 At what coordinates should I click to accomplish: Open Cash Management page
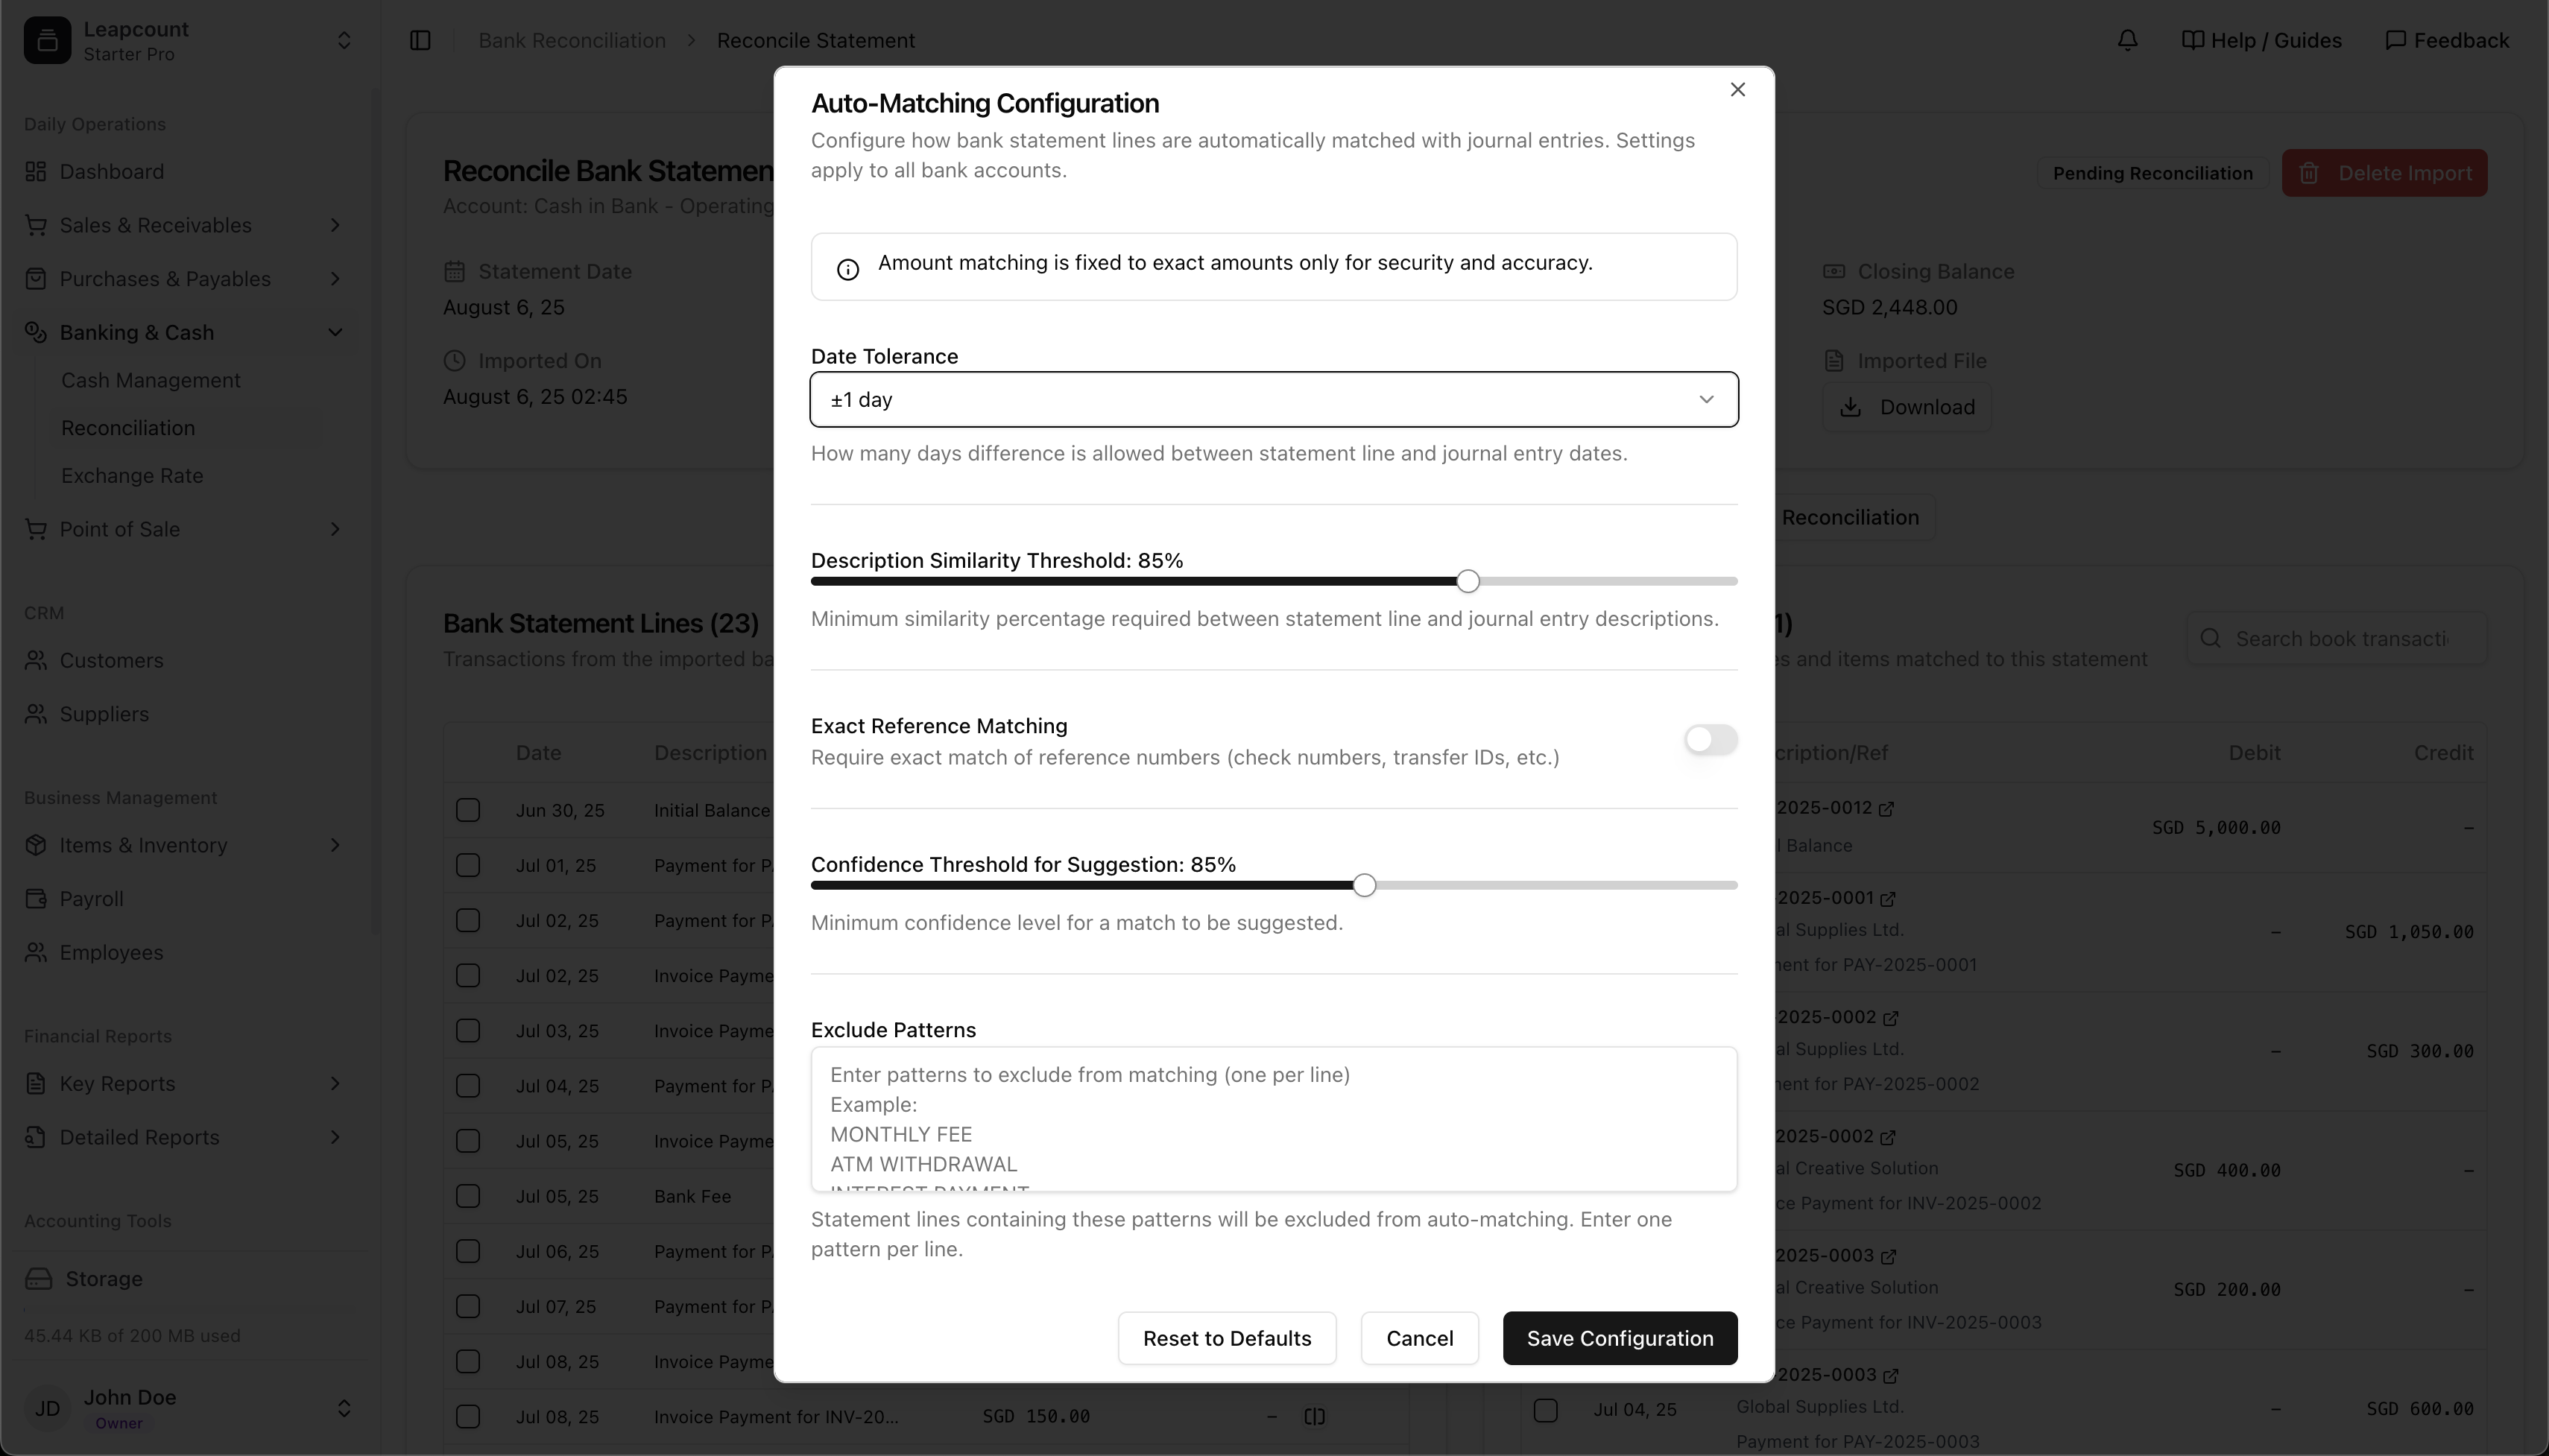(x=151, y=380)
